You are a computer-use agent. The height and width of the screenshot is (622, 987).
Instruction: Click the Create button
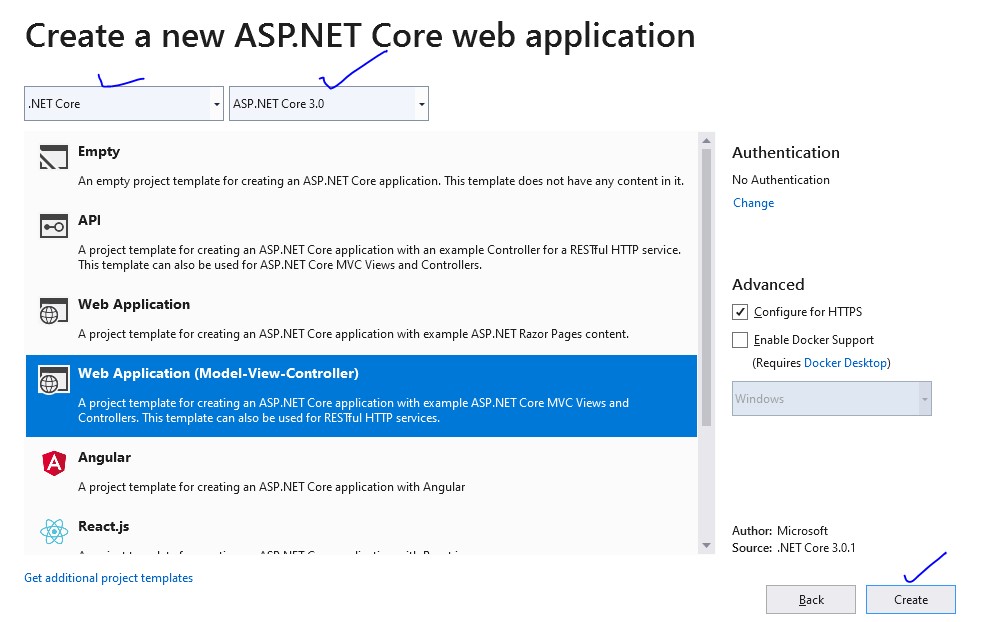(x=910, y=599)
